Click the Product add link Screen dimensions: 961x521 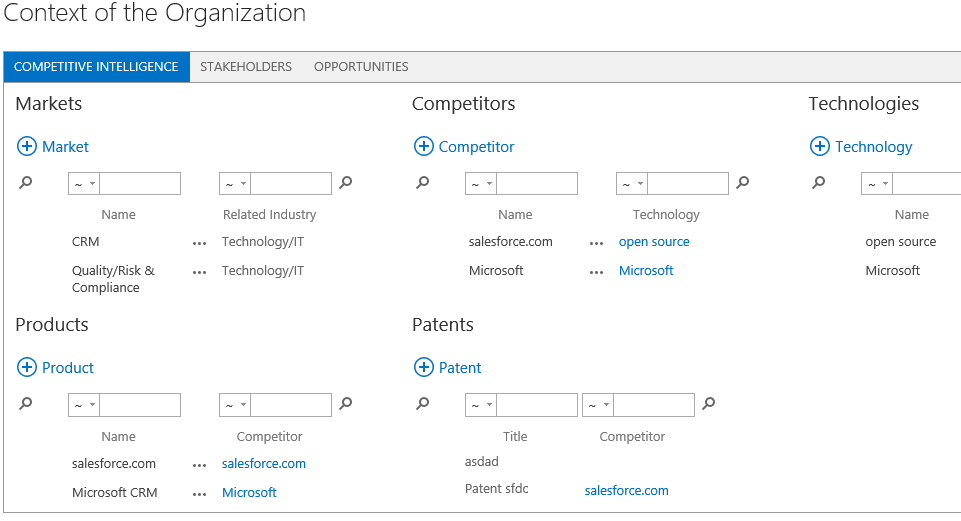coord(68,367)
